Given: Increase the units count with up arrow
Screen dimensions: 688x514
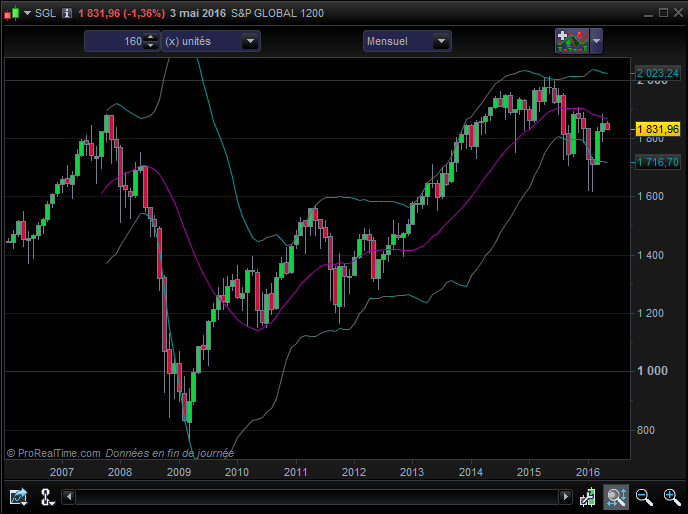Looking at the screenshot, I should tap(151, 37).
